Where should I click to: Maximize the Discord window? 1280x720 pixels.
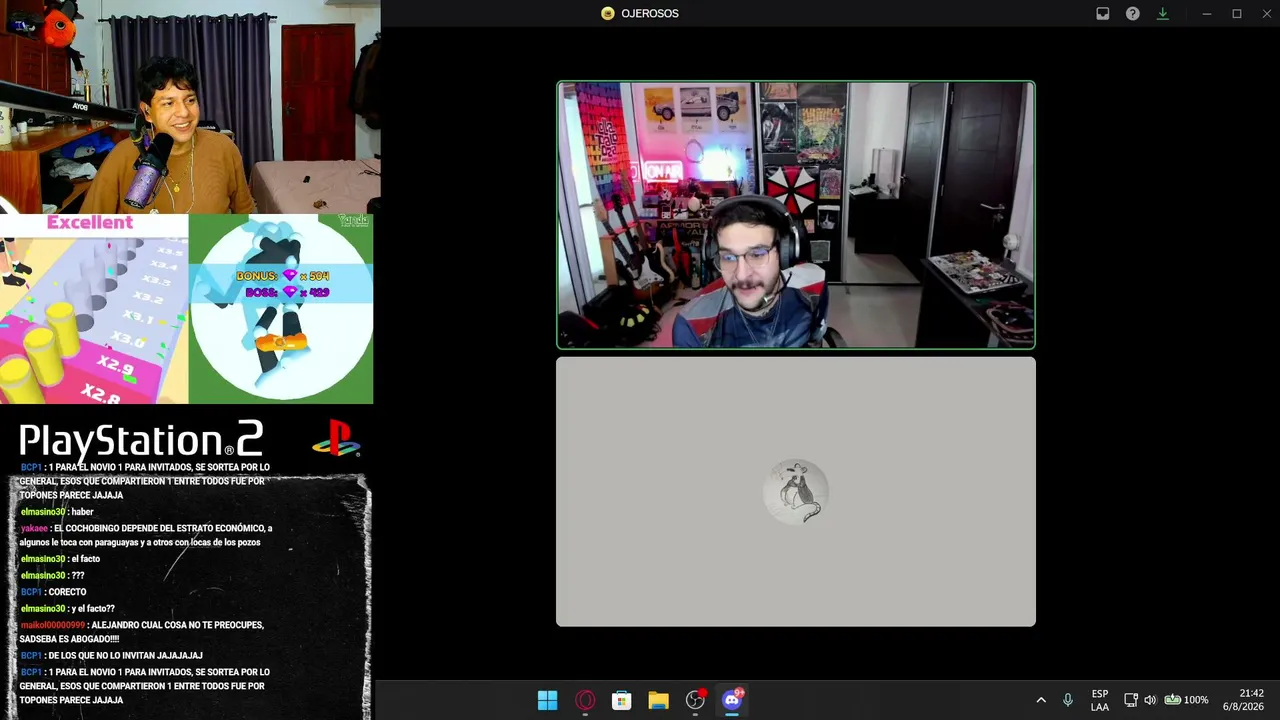1237,14
